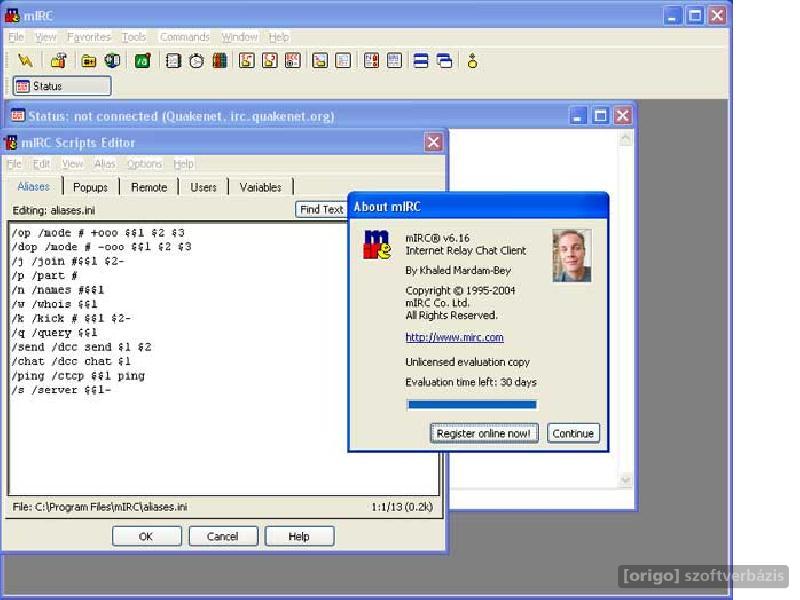The height and width of the screenshot is (600, 800).
Task: Click the Connect lightning bolt toolbar icon
Action: [25, 61]
